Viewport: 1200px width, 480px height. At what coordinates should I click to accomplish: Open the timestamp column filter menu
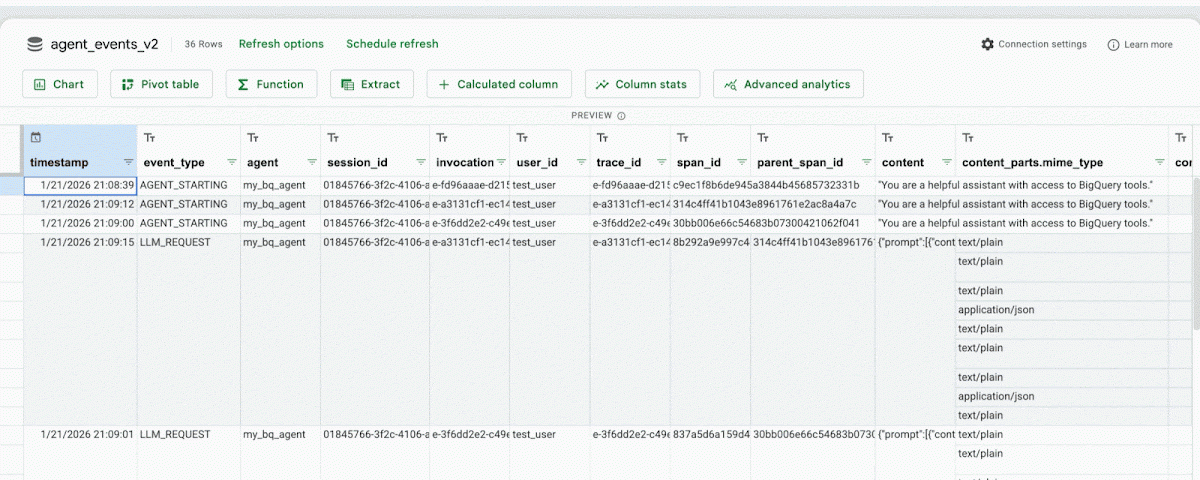pyautogui.click(x=128, y=162)
